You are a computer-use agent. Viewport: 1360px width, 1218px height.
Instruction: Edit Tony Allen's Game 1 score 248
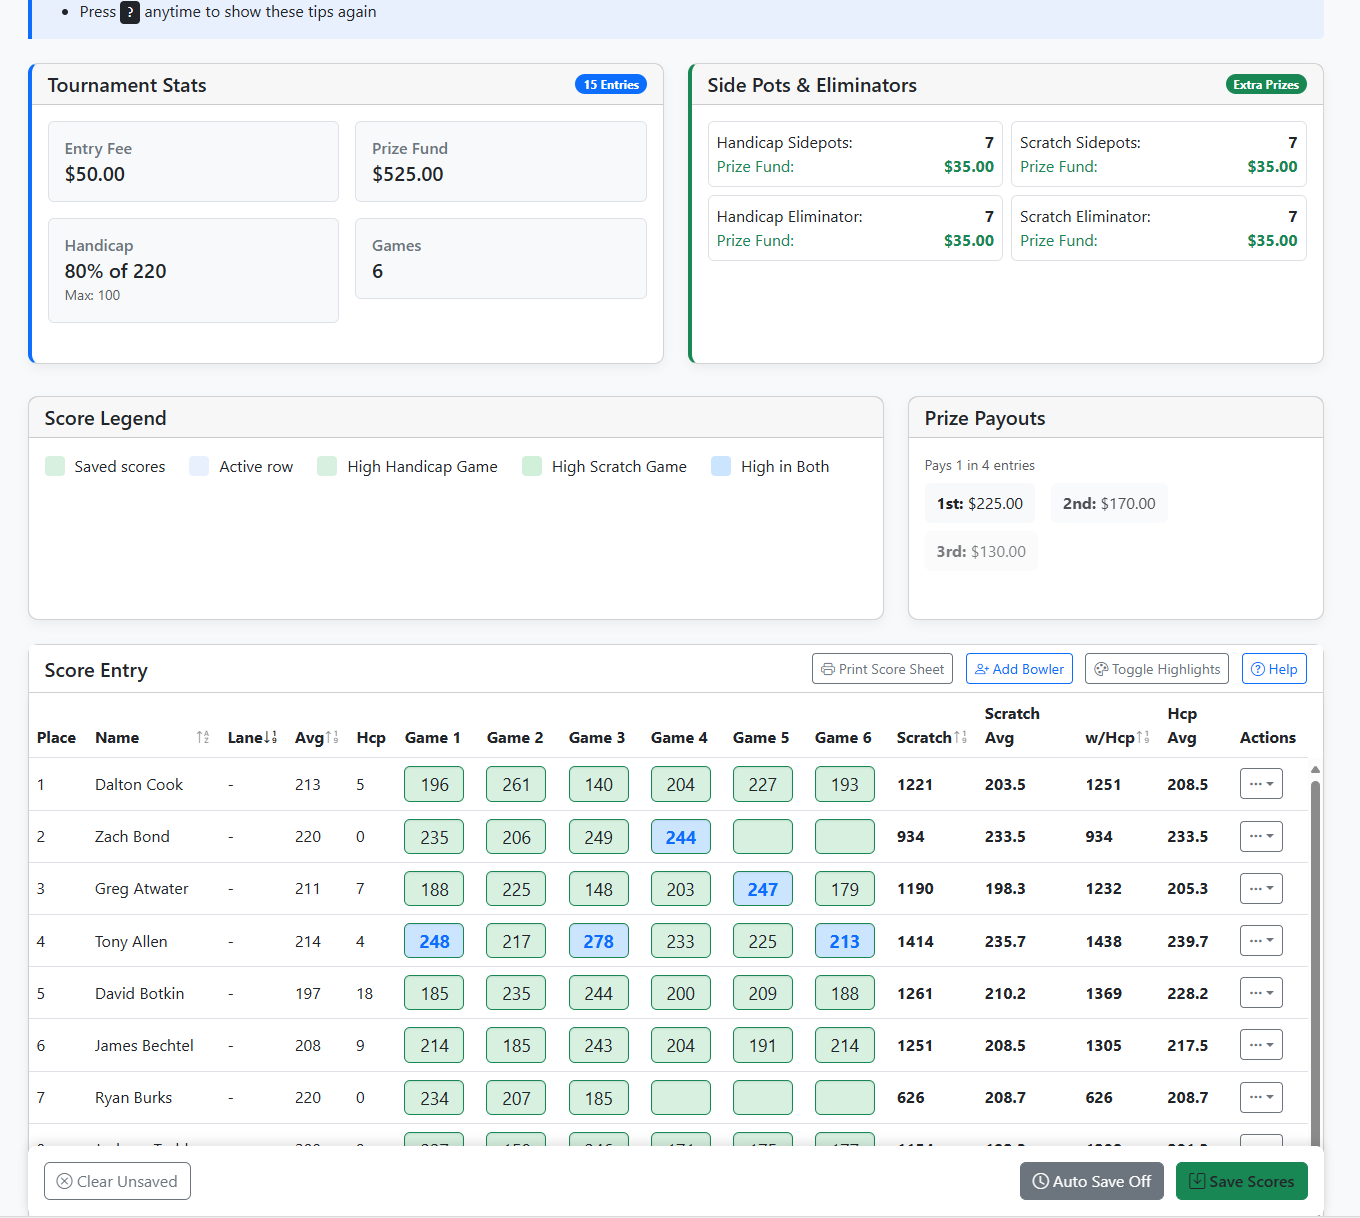(434, 941)
